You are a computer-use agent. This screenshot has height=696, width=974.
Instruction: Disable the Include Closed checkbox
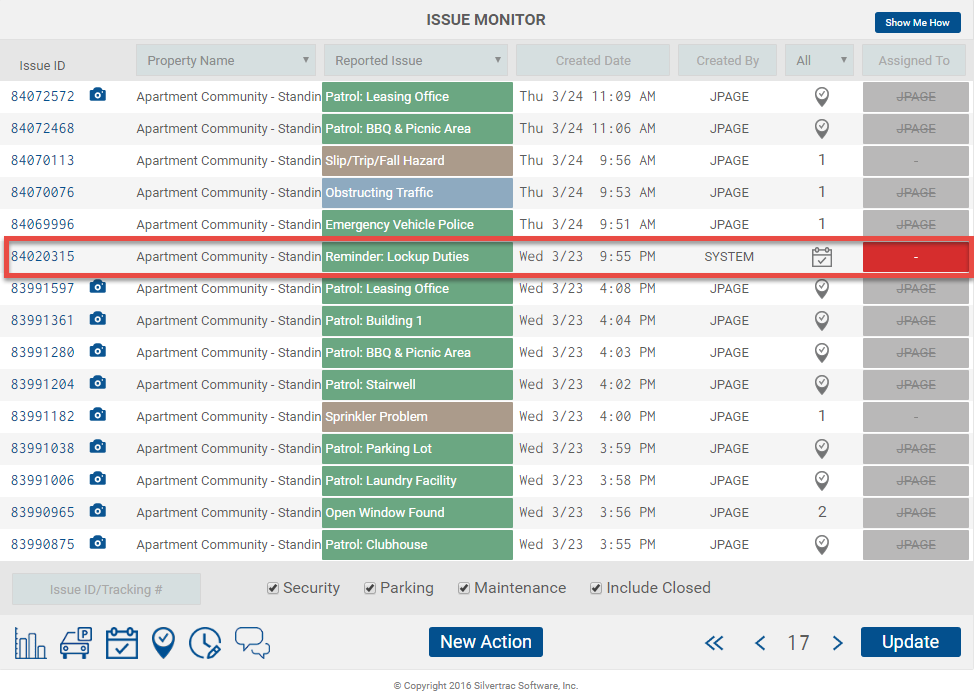click(x=596, y=588)
